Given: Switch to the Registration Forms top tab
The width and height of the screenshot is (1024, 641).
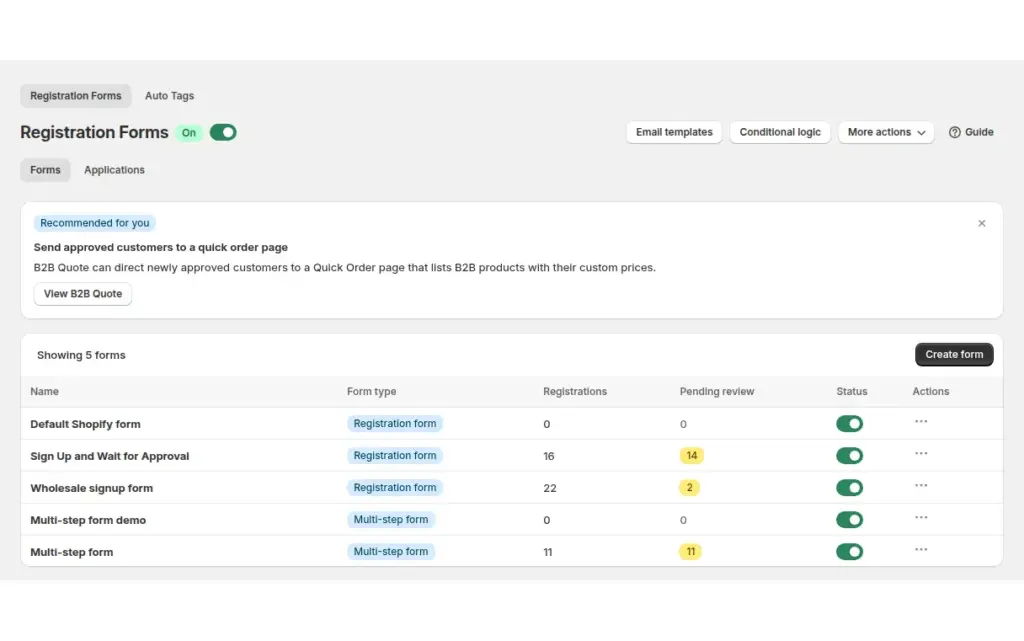Looking at the screenshot, I should coord(76,96).
